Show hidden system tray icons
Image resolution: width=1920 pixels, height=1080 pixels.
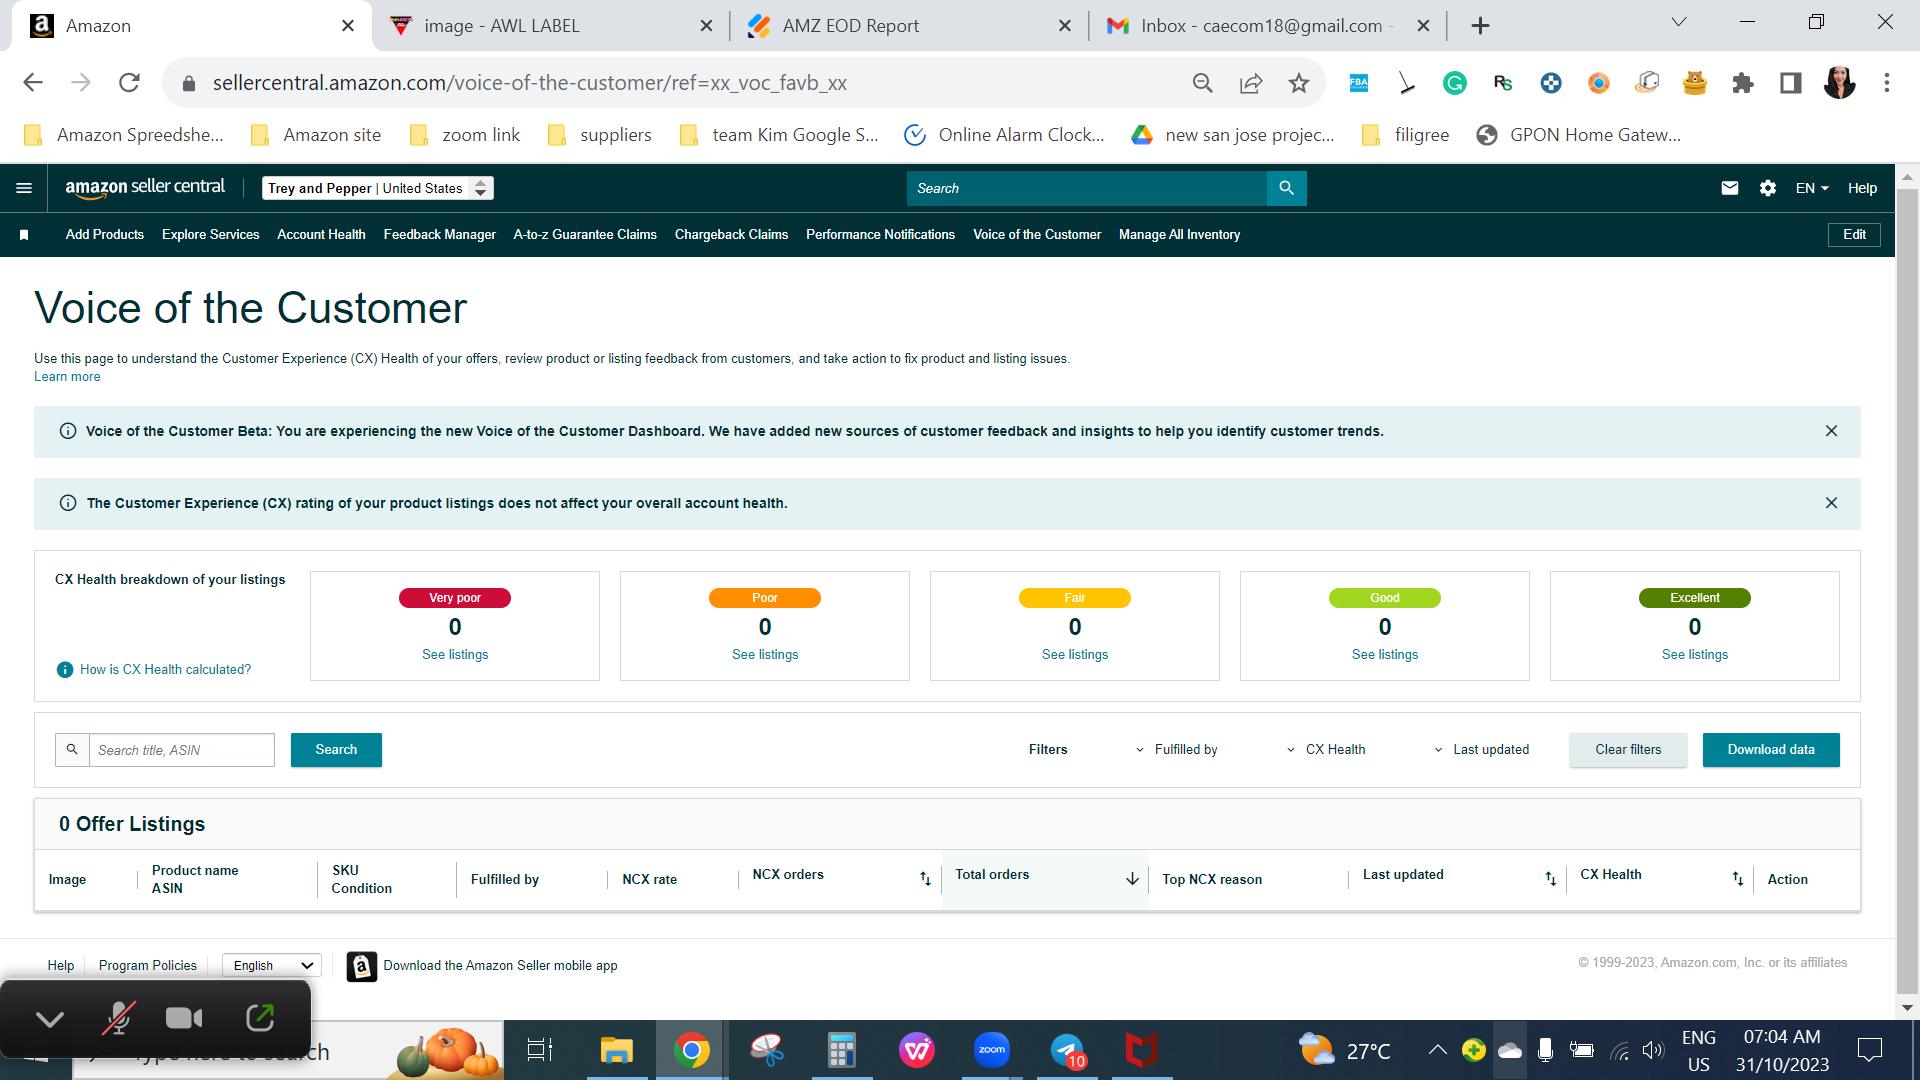pyautogui.click(x=1437, y=1050)
